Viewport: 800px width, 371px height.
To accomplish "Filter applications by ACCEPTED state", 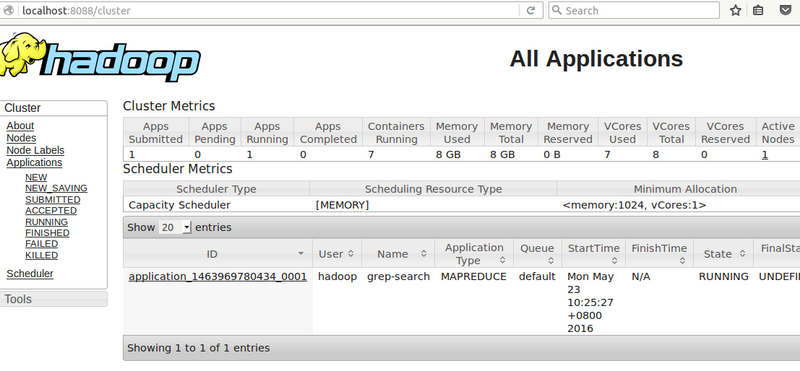I will 51,210.
